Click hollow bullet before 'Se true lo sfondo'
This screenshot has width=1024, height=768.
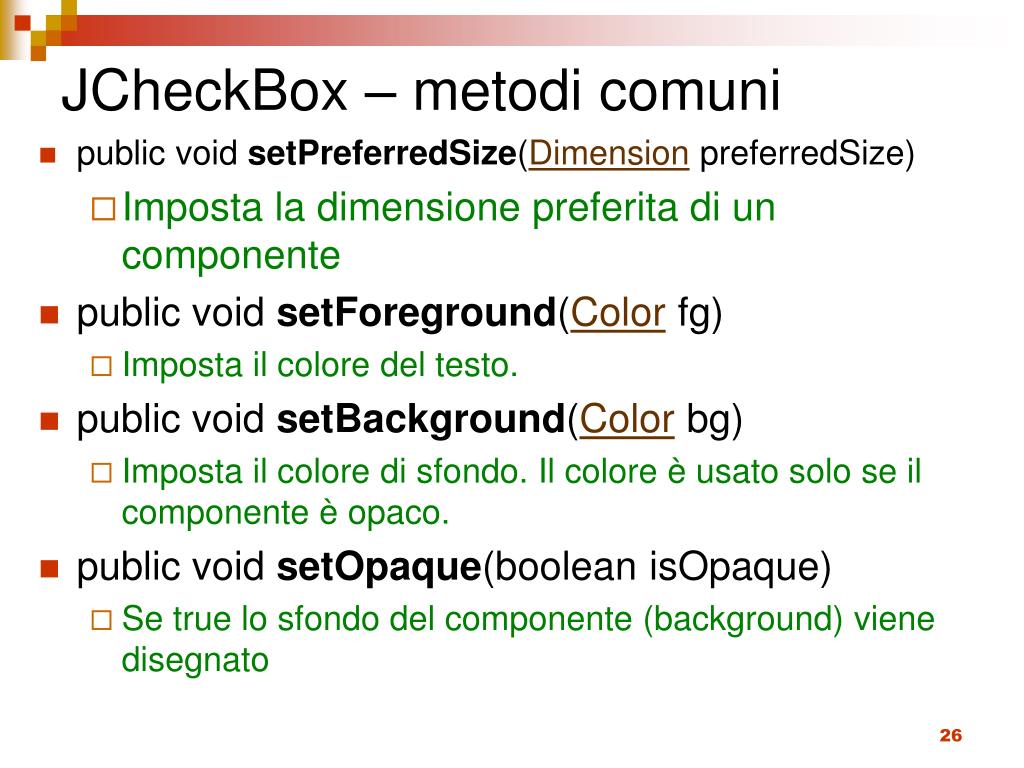(101, 621)
